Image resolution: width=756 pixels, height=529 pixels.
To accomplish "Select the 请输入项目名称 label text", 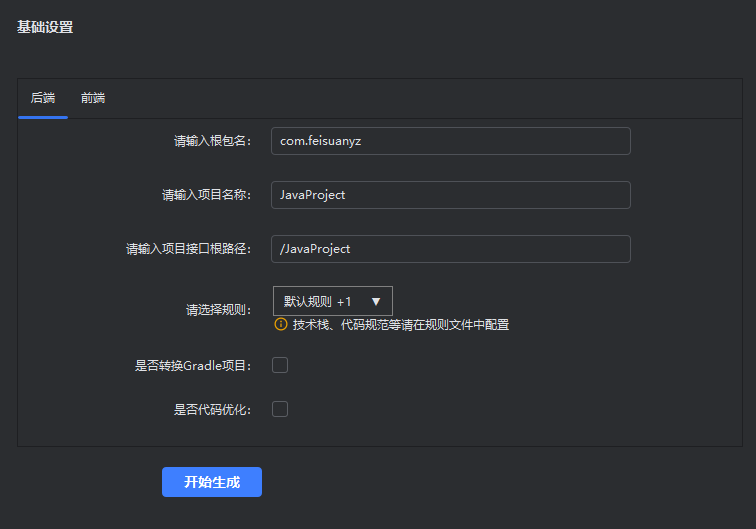I will [x=206, y=195].
